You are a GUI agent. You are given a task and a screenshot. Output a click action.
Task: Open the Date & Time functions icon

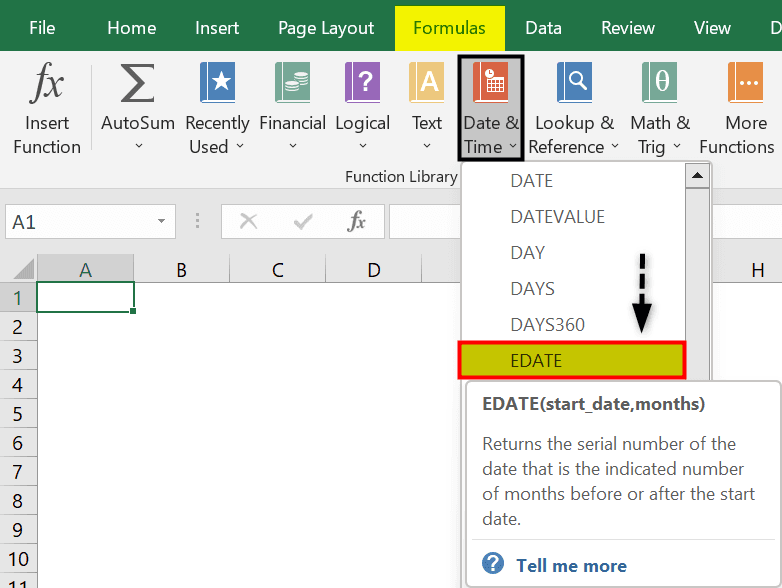(491, 82)
